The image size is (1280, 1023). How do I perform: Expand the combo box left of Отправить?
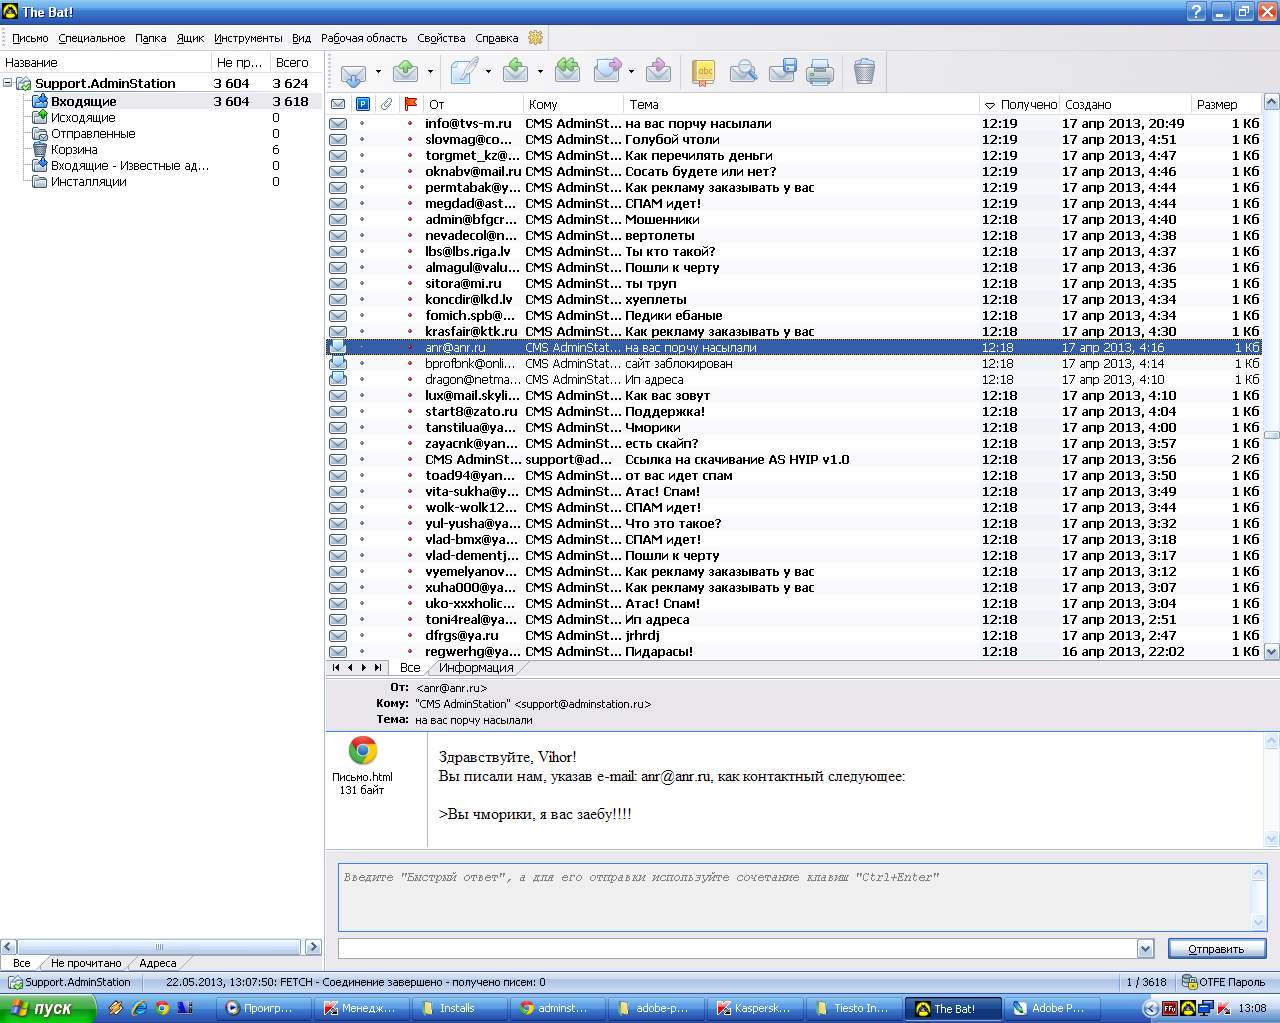(1145, 948)
